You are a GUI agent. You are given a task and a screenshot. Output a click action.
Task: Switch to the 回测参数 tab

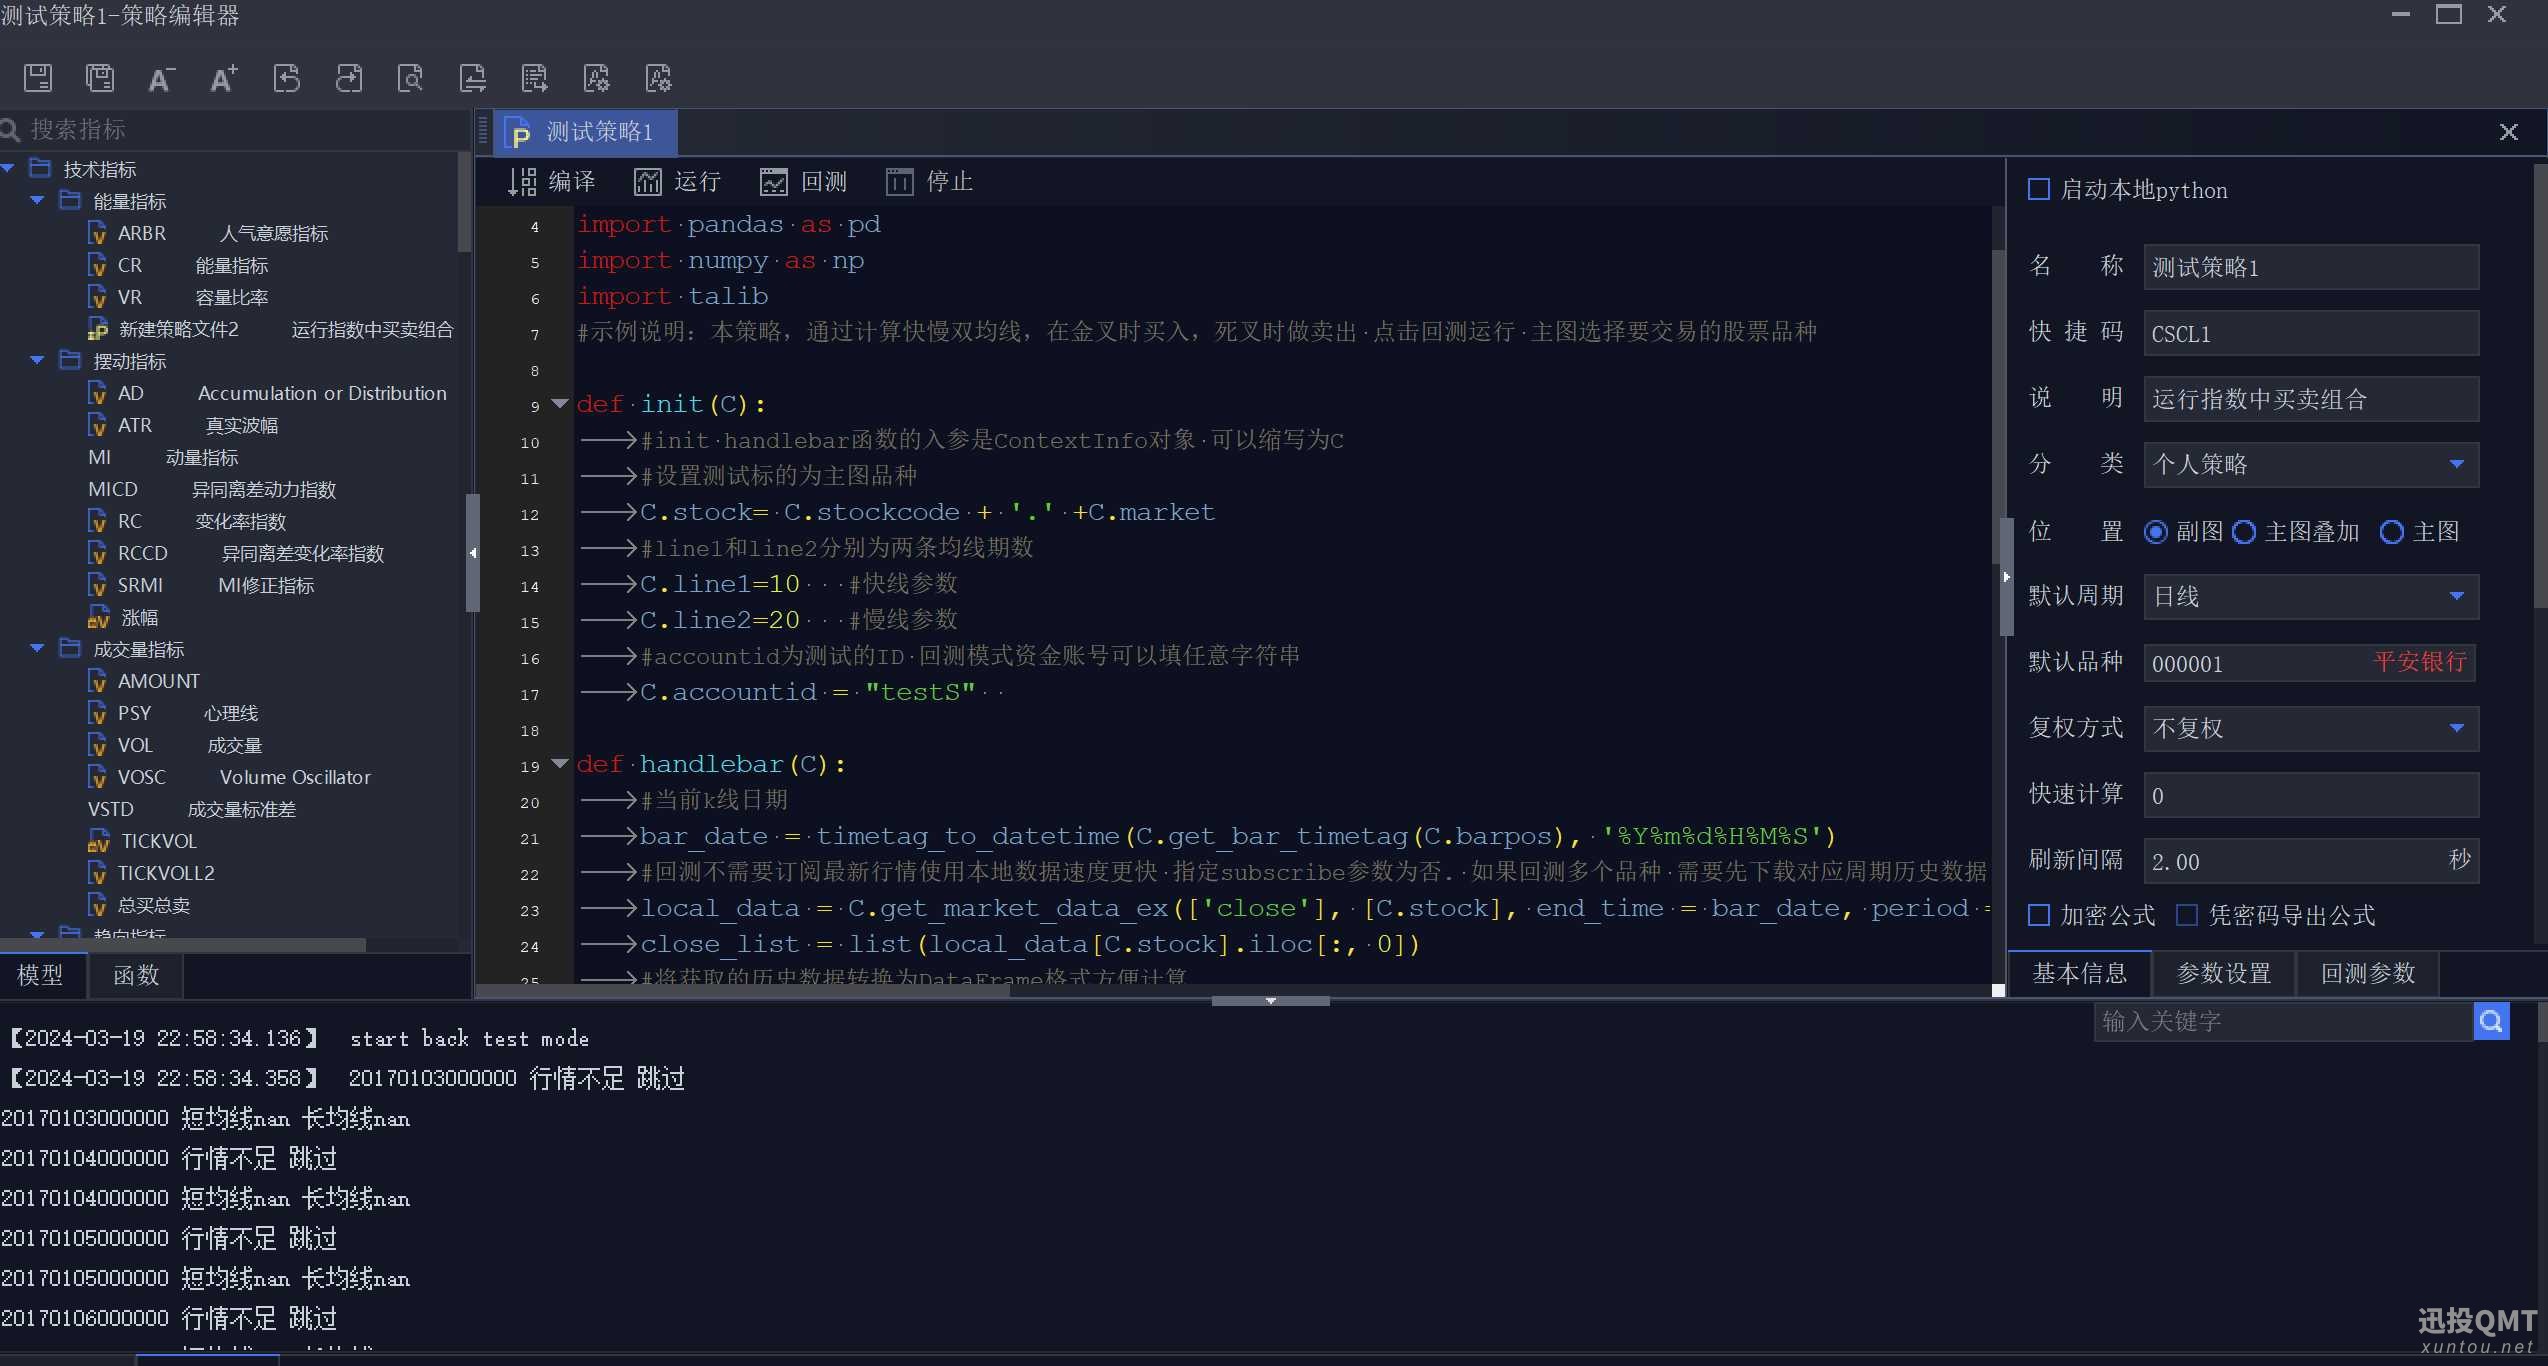2368,973
